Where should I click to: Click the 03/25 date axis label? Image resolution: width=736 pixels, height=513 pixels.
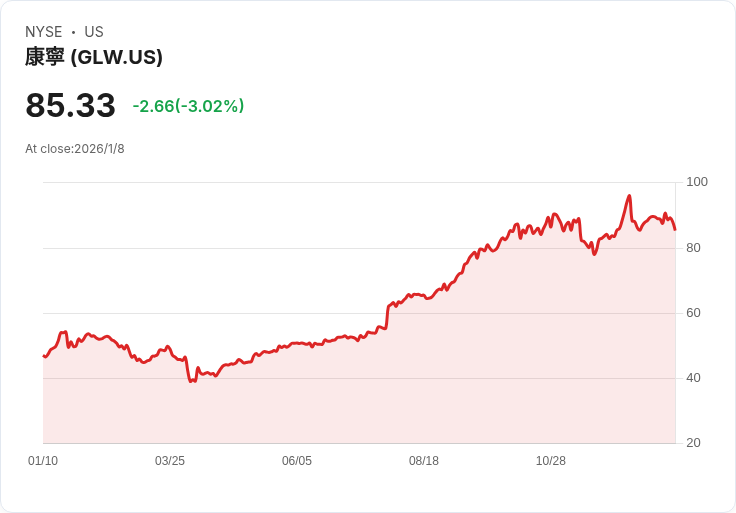click(x=170, y=461)
